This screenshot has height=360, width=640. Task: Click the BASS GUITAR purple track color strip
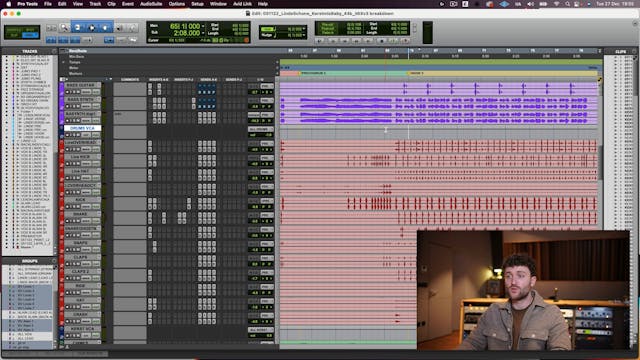(x=62, y=89)
